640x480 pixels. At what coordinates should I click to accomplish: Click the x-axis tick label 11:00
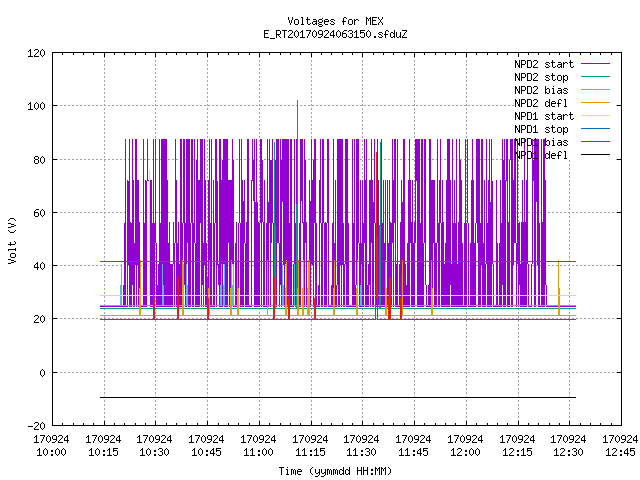(258, 452)
